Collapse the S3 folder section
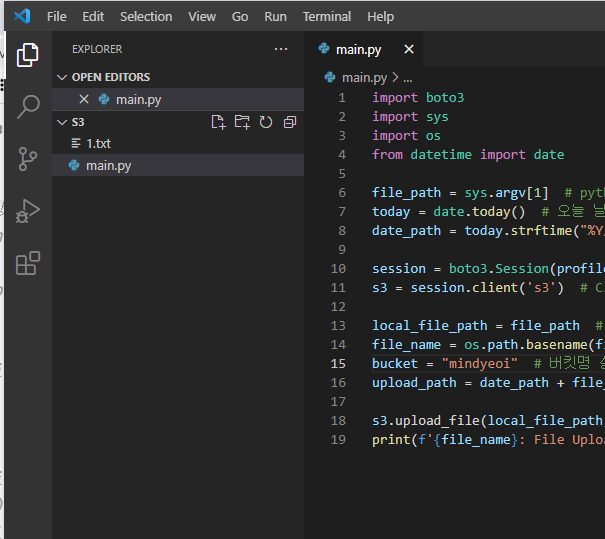This screenshot has height=539, width=605. coord(62,122)
